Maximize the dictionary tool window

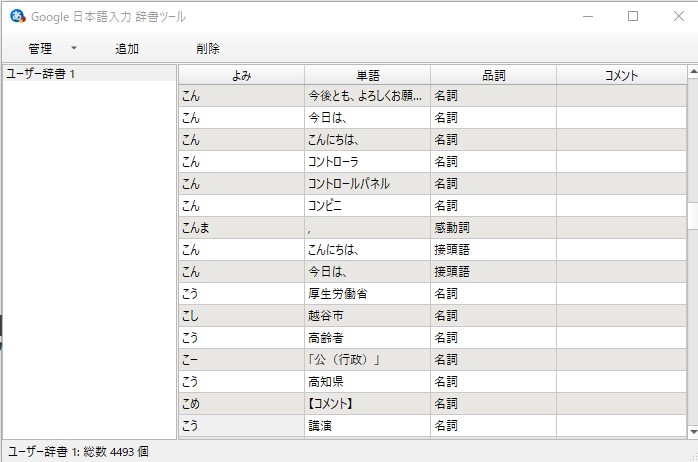[x=632, y=16]
